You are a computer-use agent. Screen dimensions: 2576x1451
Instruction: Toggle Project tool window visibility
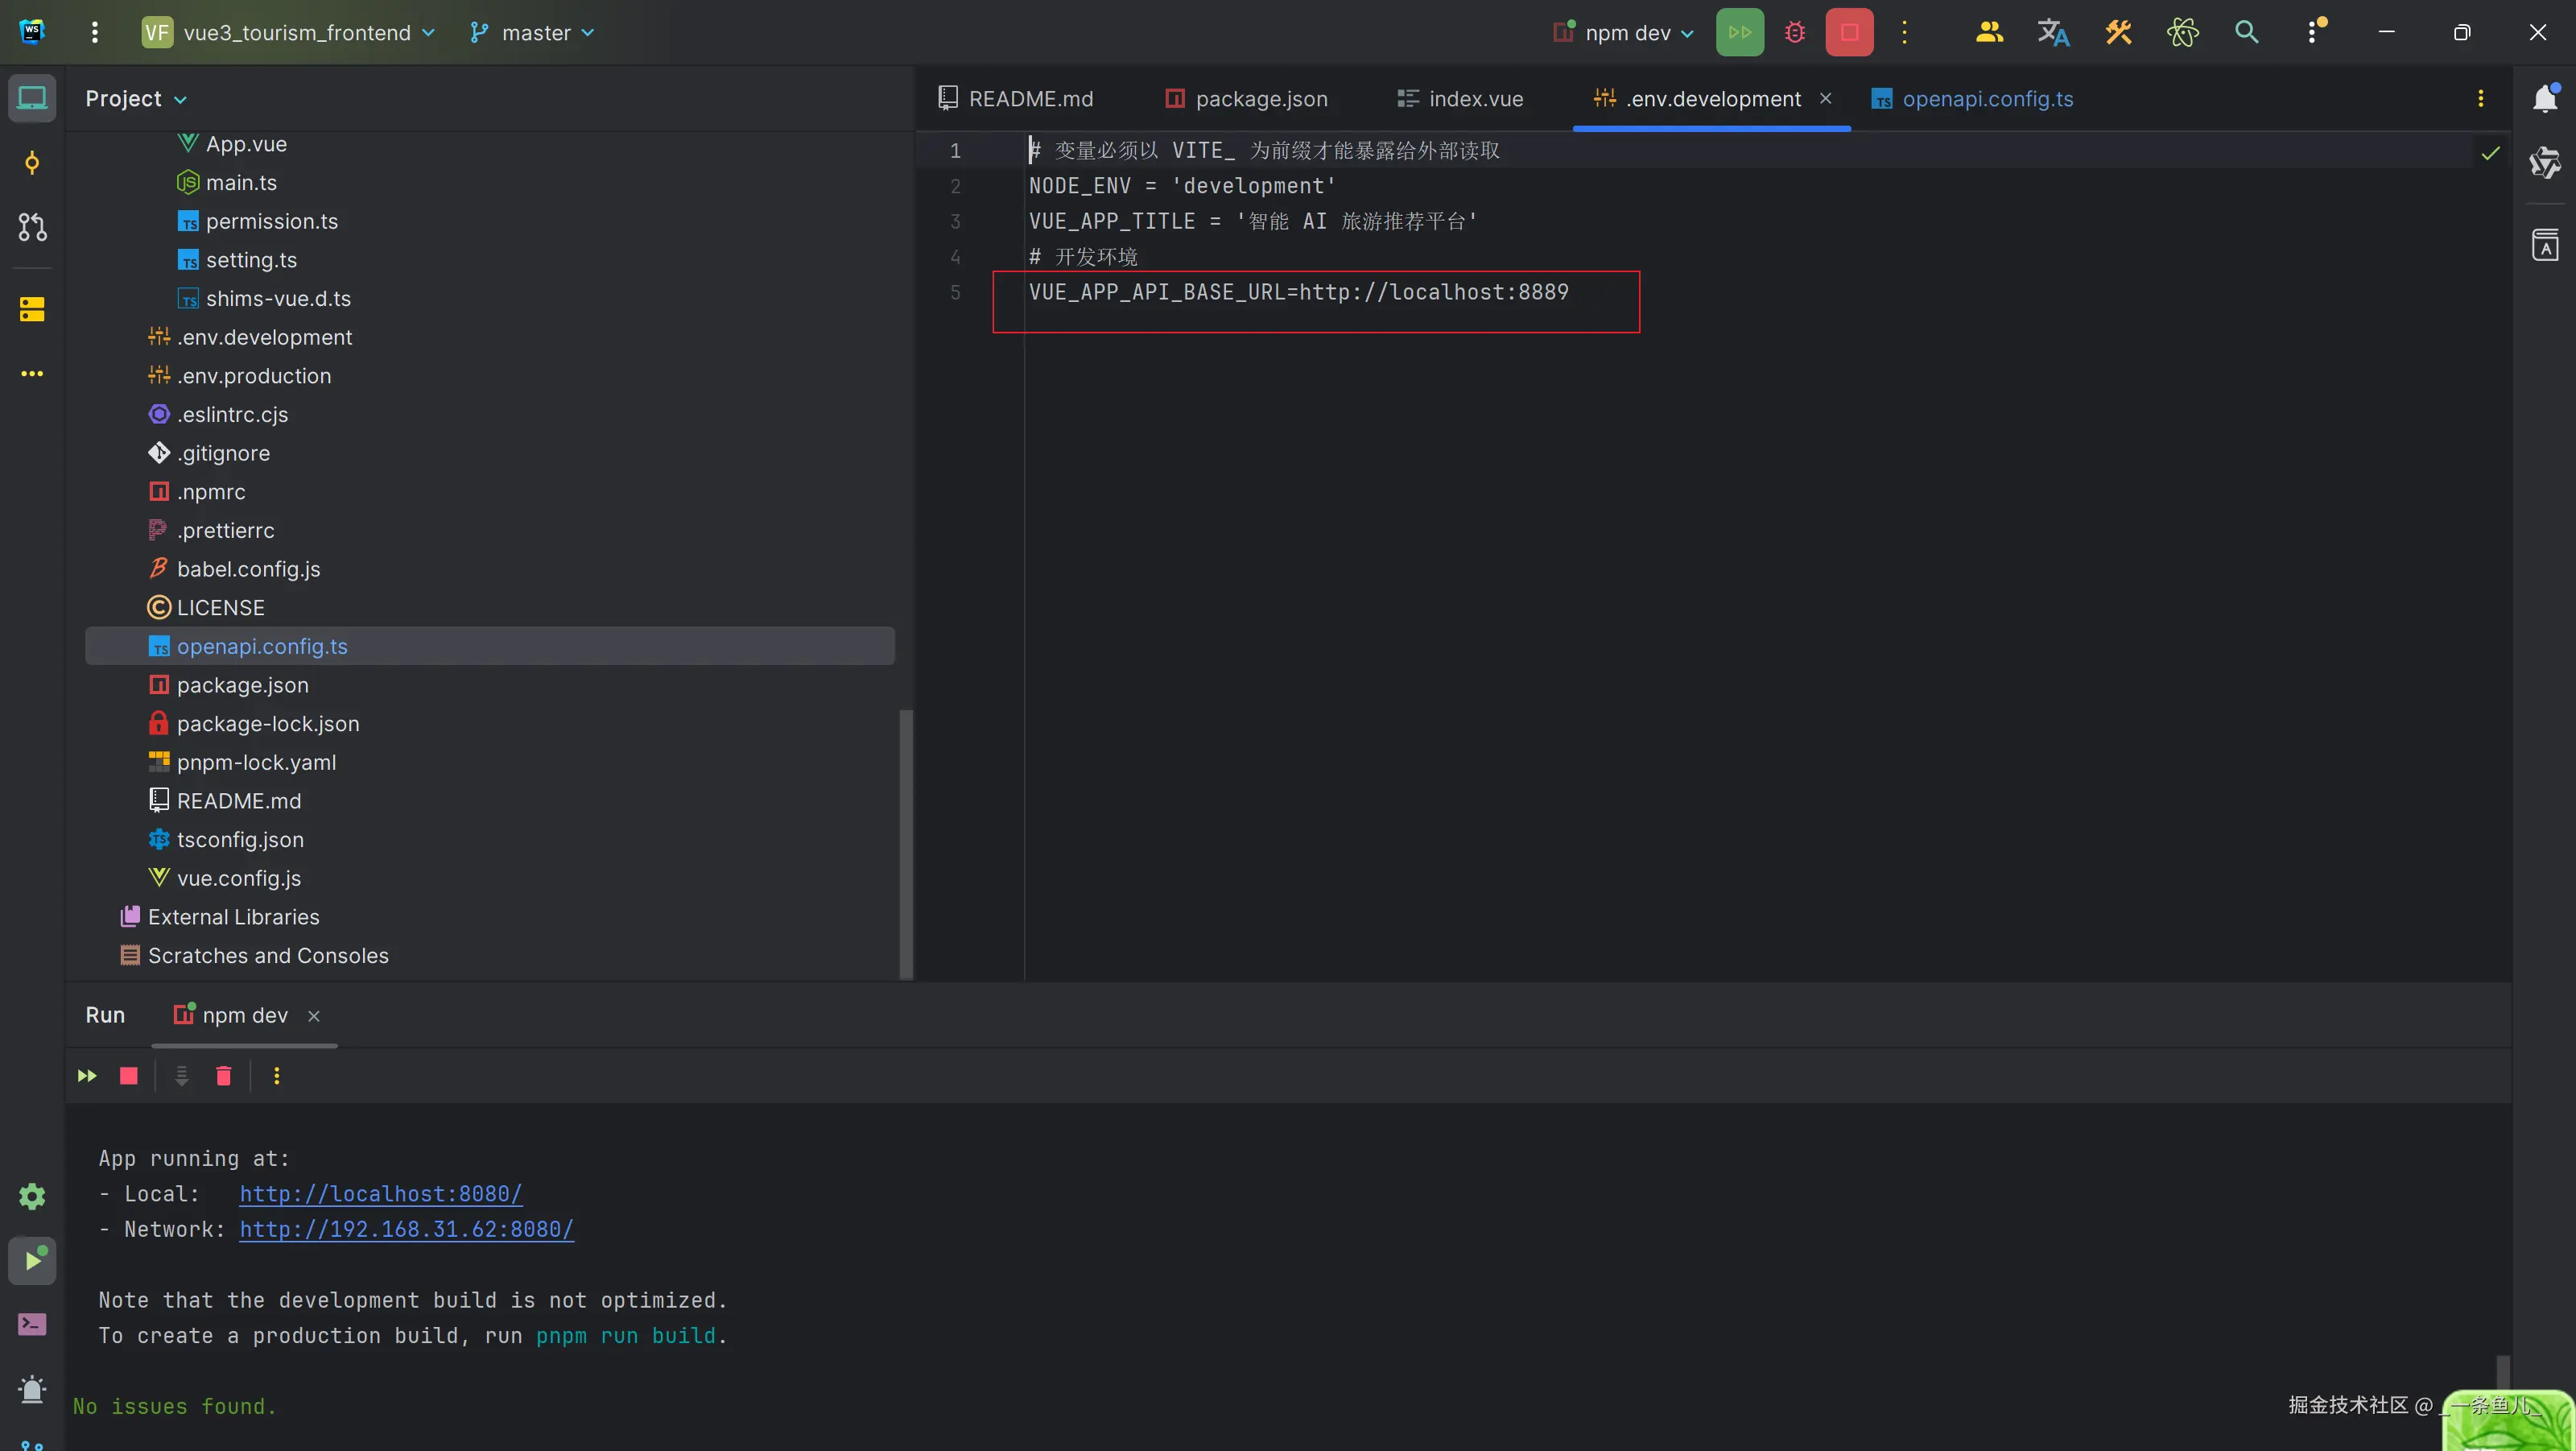(x=32, y=99)
